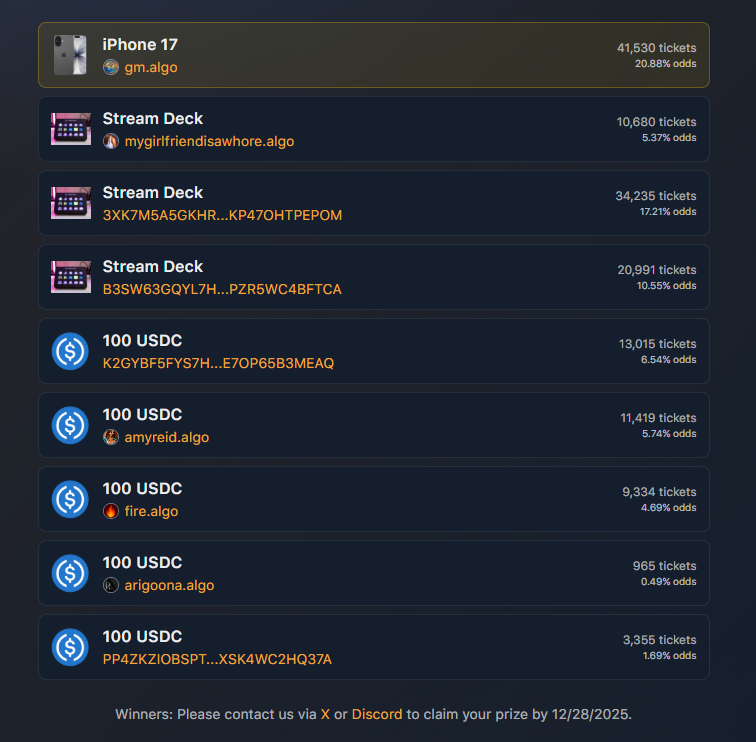The width and height of the screenshot is (756, 742).
Task: Open amyreid.algo winner link
Action: (x=167, y=437)
